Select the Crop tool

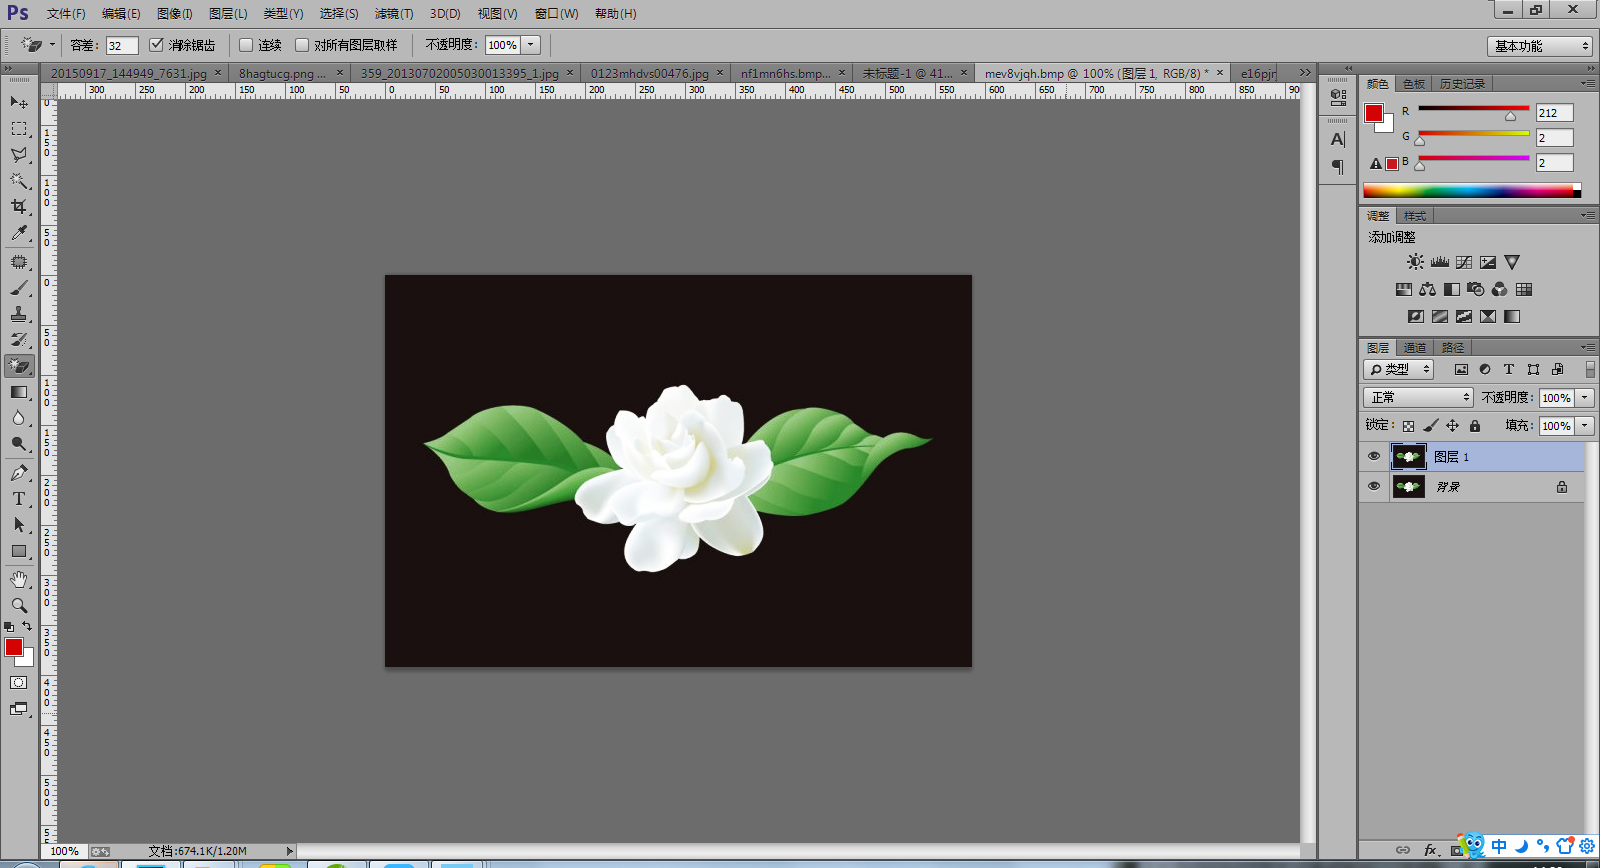tap(19, 206)
